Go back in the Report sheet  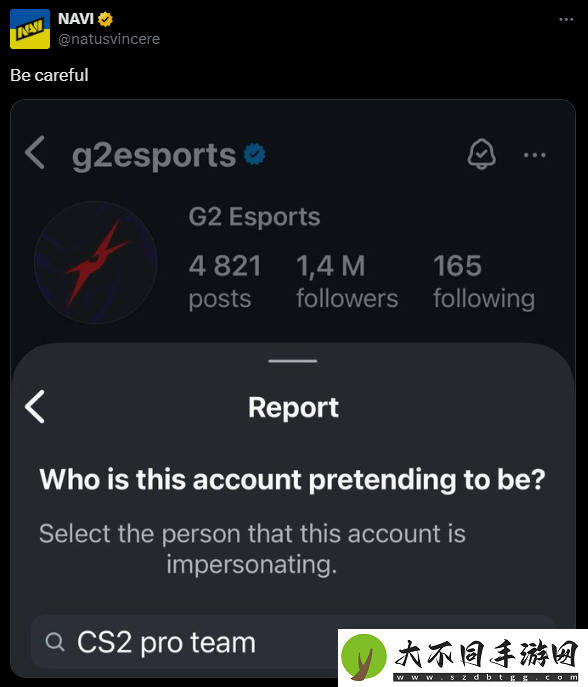(35, 407)
